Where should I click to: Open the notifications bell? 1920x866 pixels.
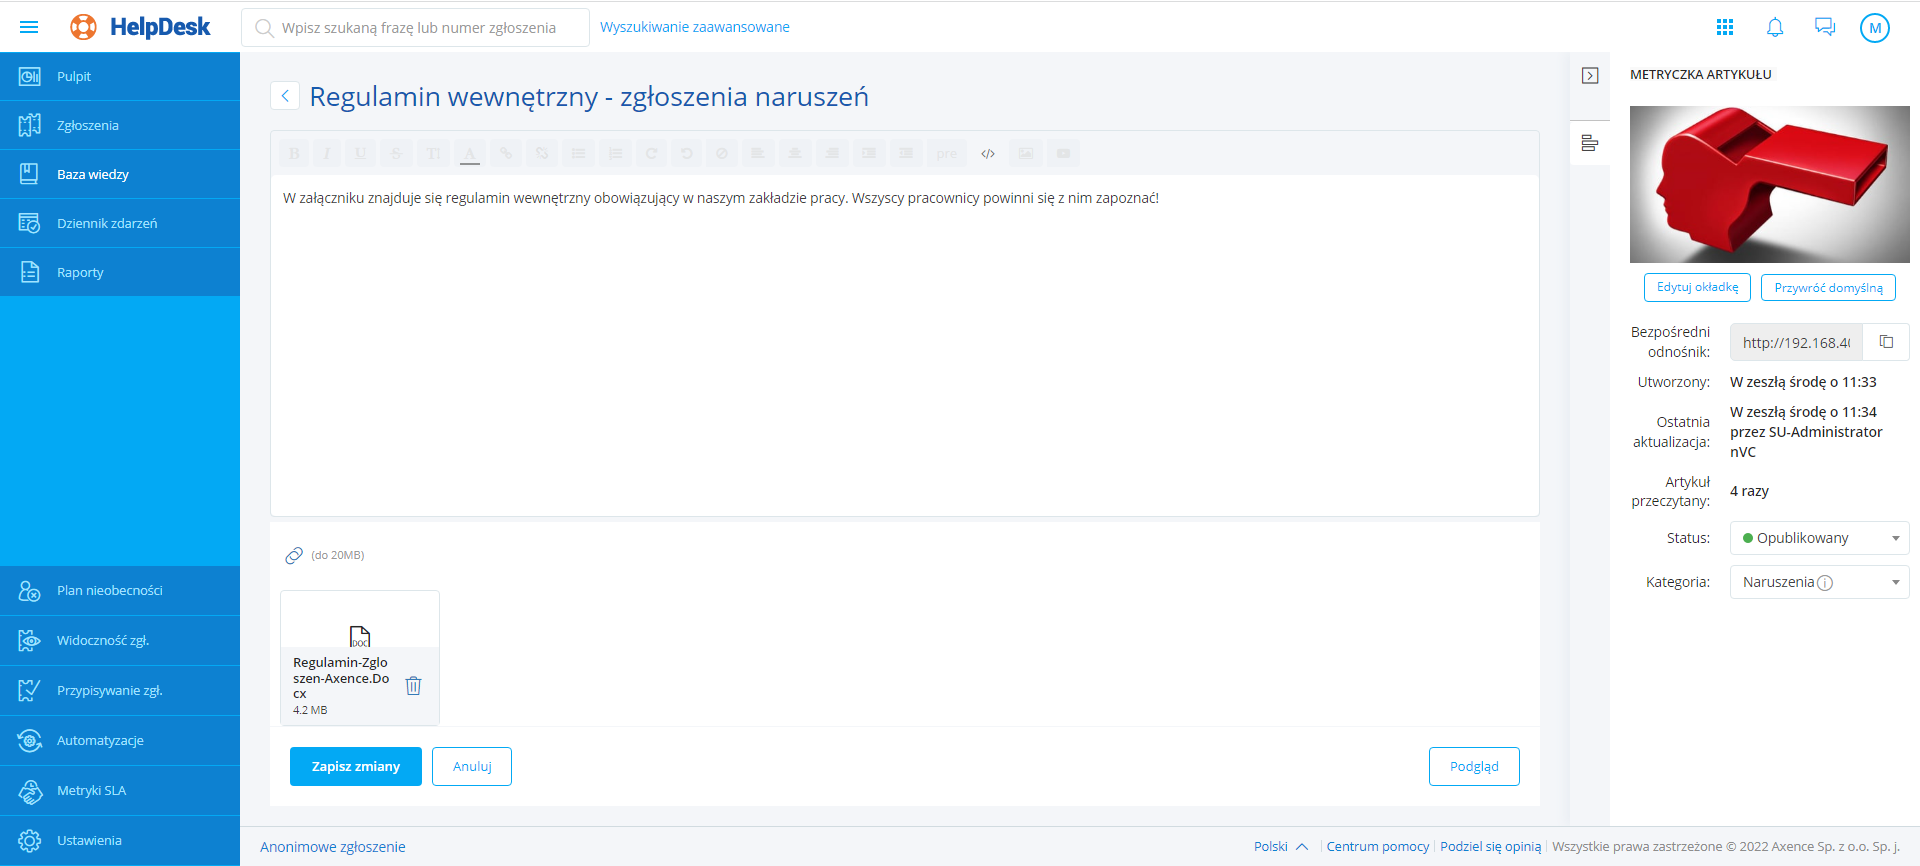tap(1775, 28)
